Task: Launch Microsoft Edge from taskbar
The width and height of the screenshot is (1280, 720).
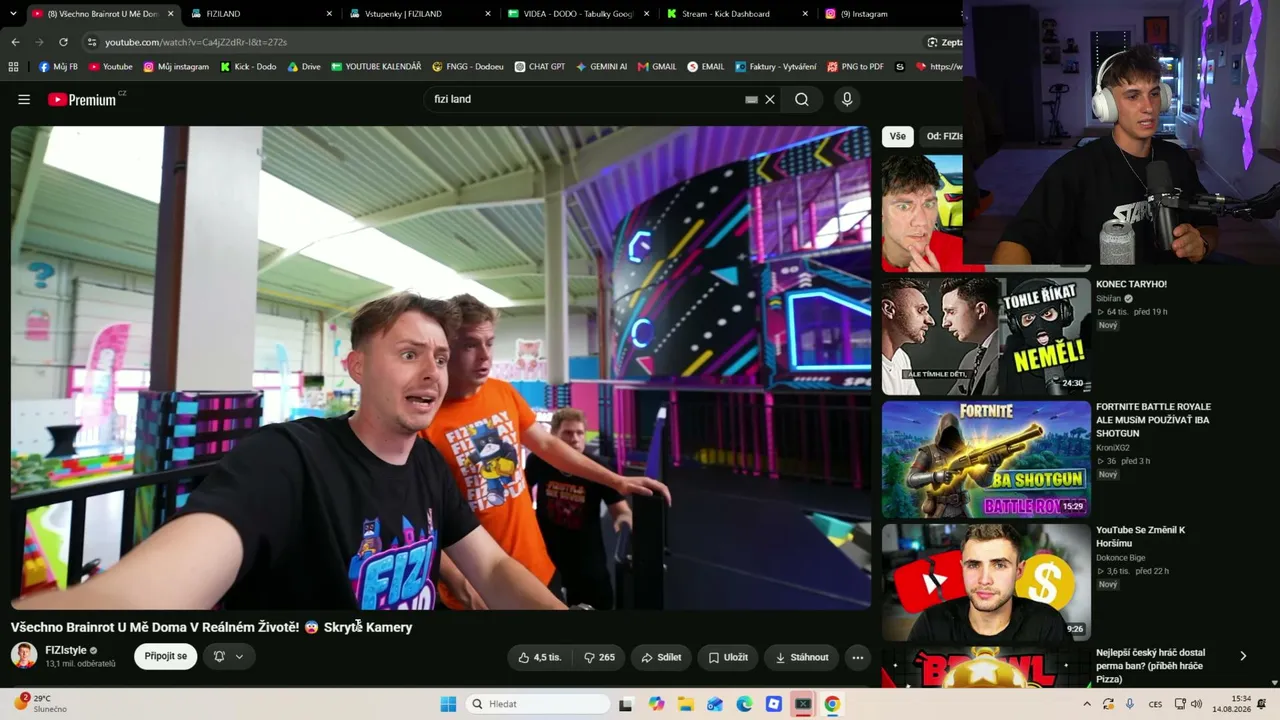Action: point(744,704)
